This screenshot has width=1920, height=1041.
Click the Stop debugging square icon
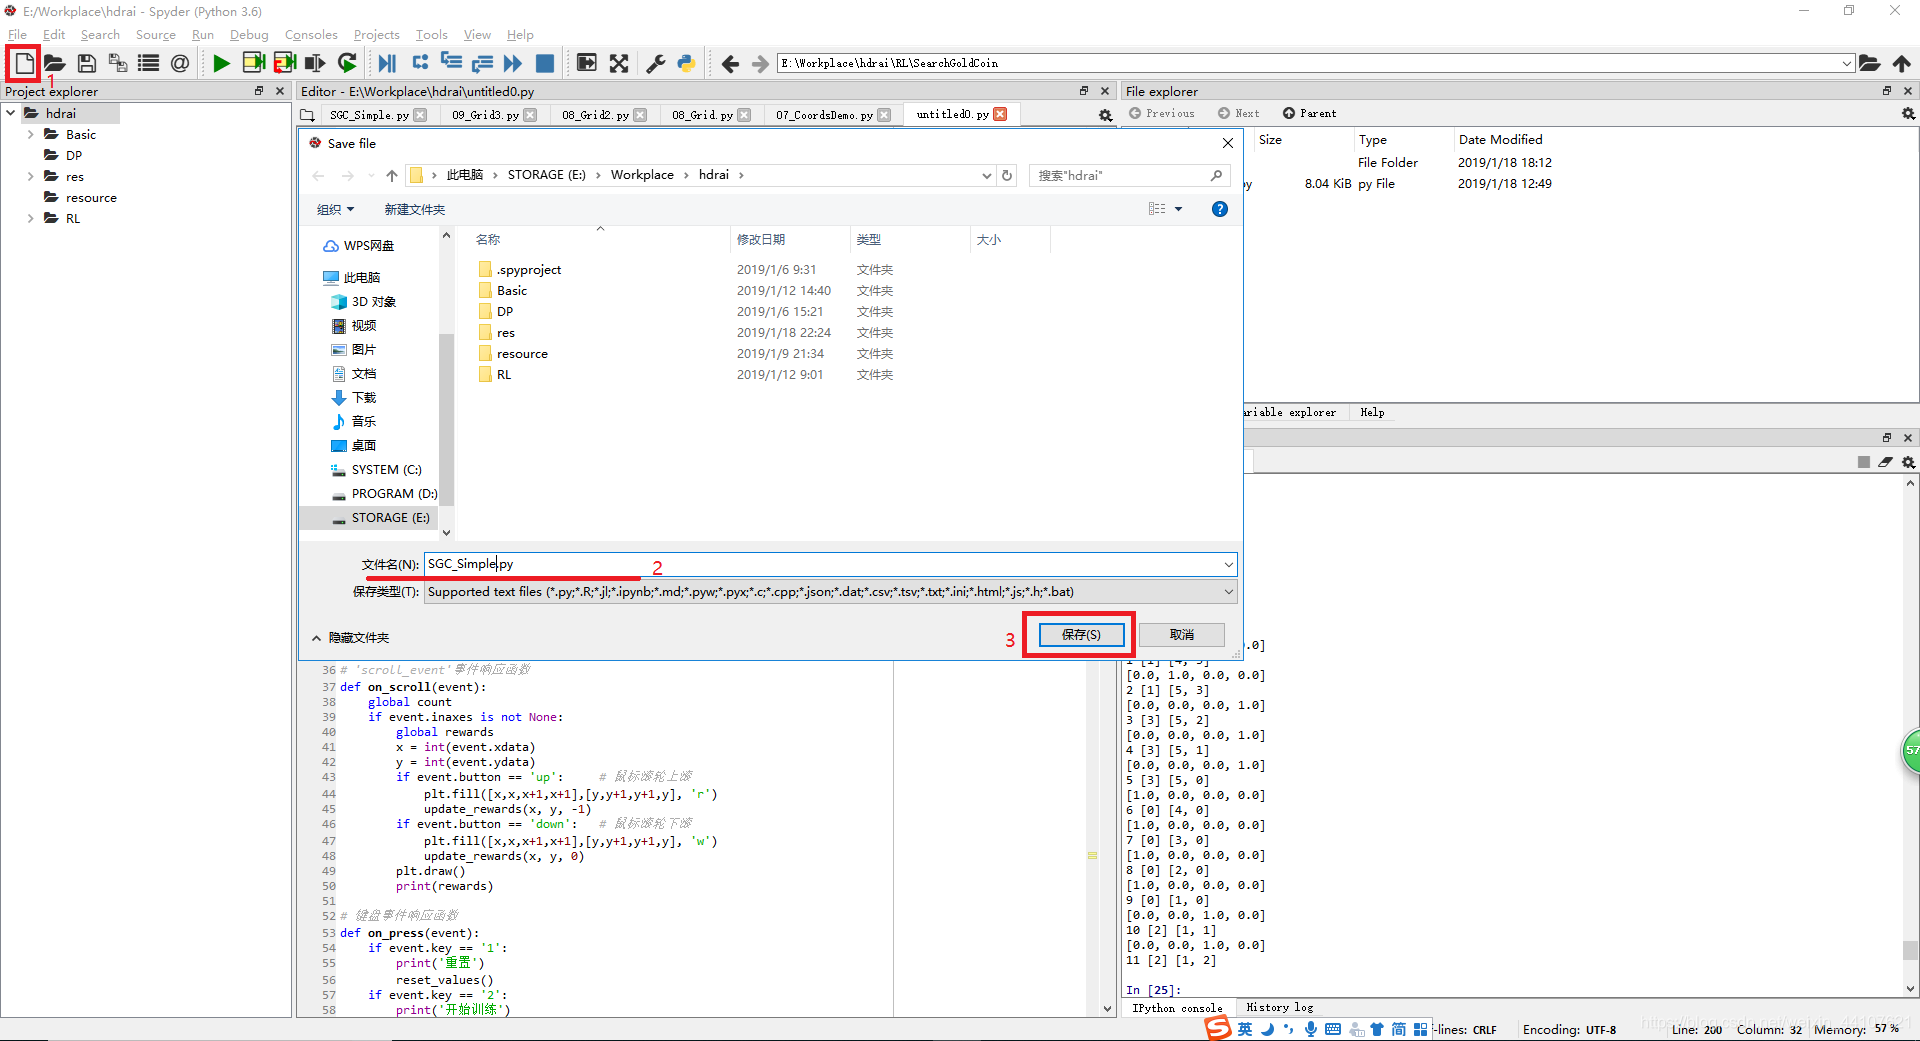tap(545, 64)
